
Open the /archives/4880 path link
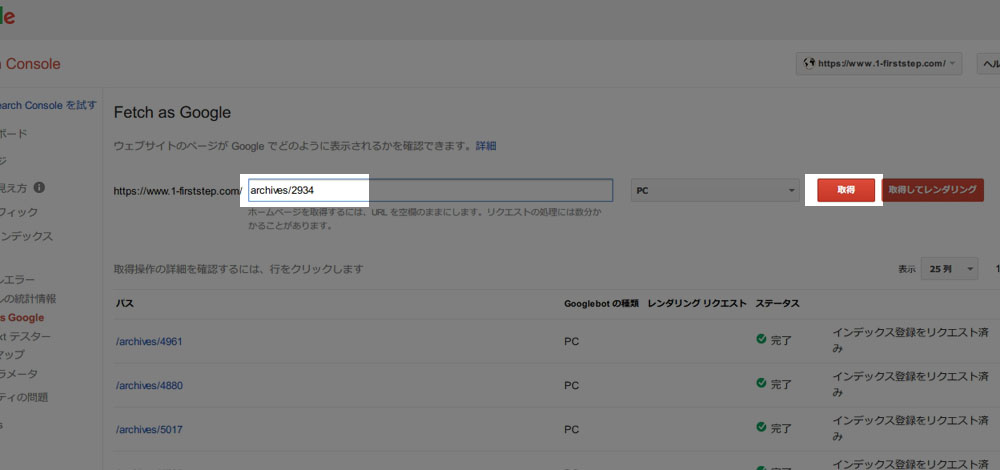(x=149, y=385)
